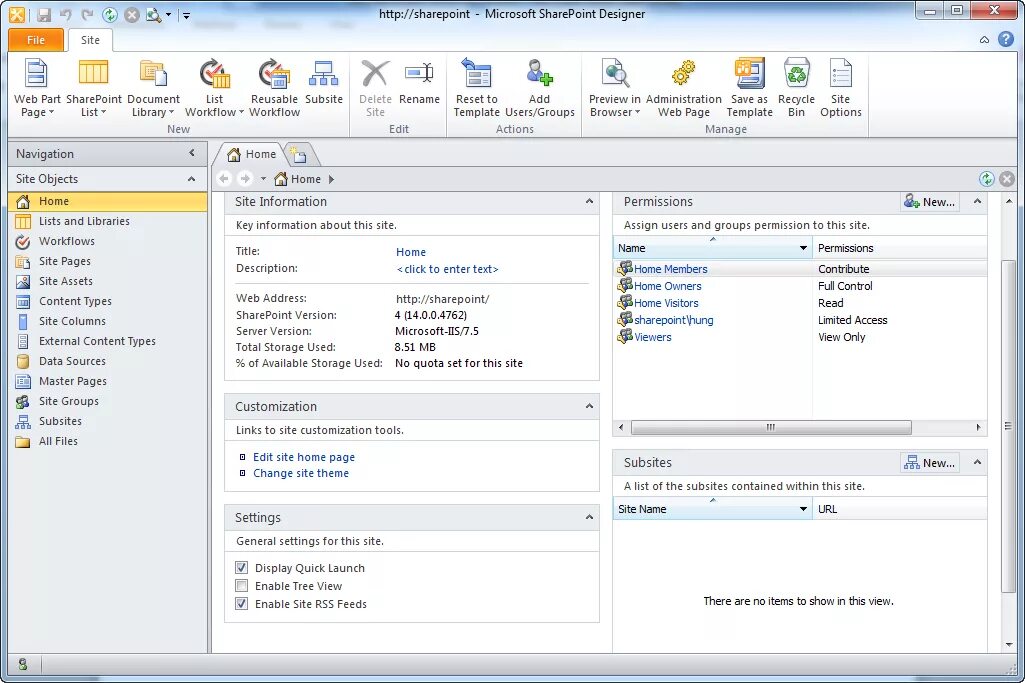1025x683 pixels.
Task: Click the status bar user icon
Action: click(x=23, y=664)
